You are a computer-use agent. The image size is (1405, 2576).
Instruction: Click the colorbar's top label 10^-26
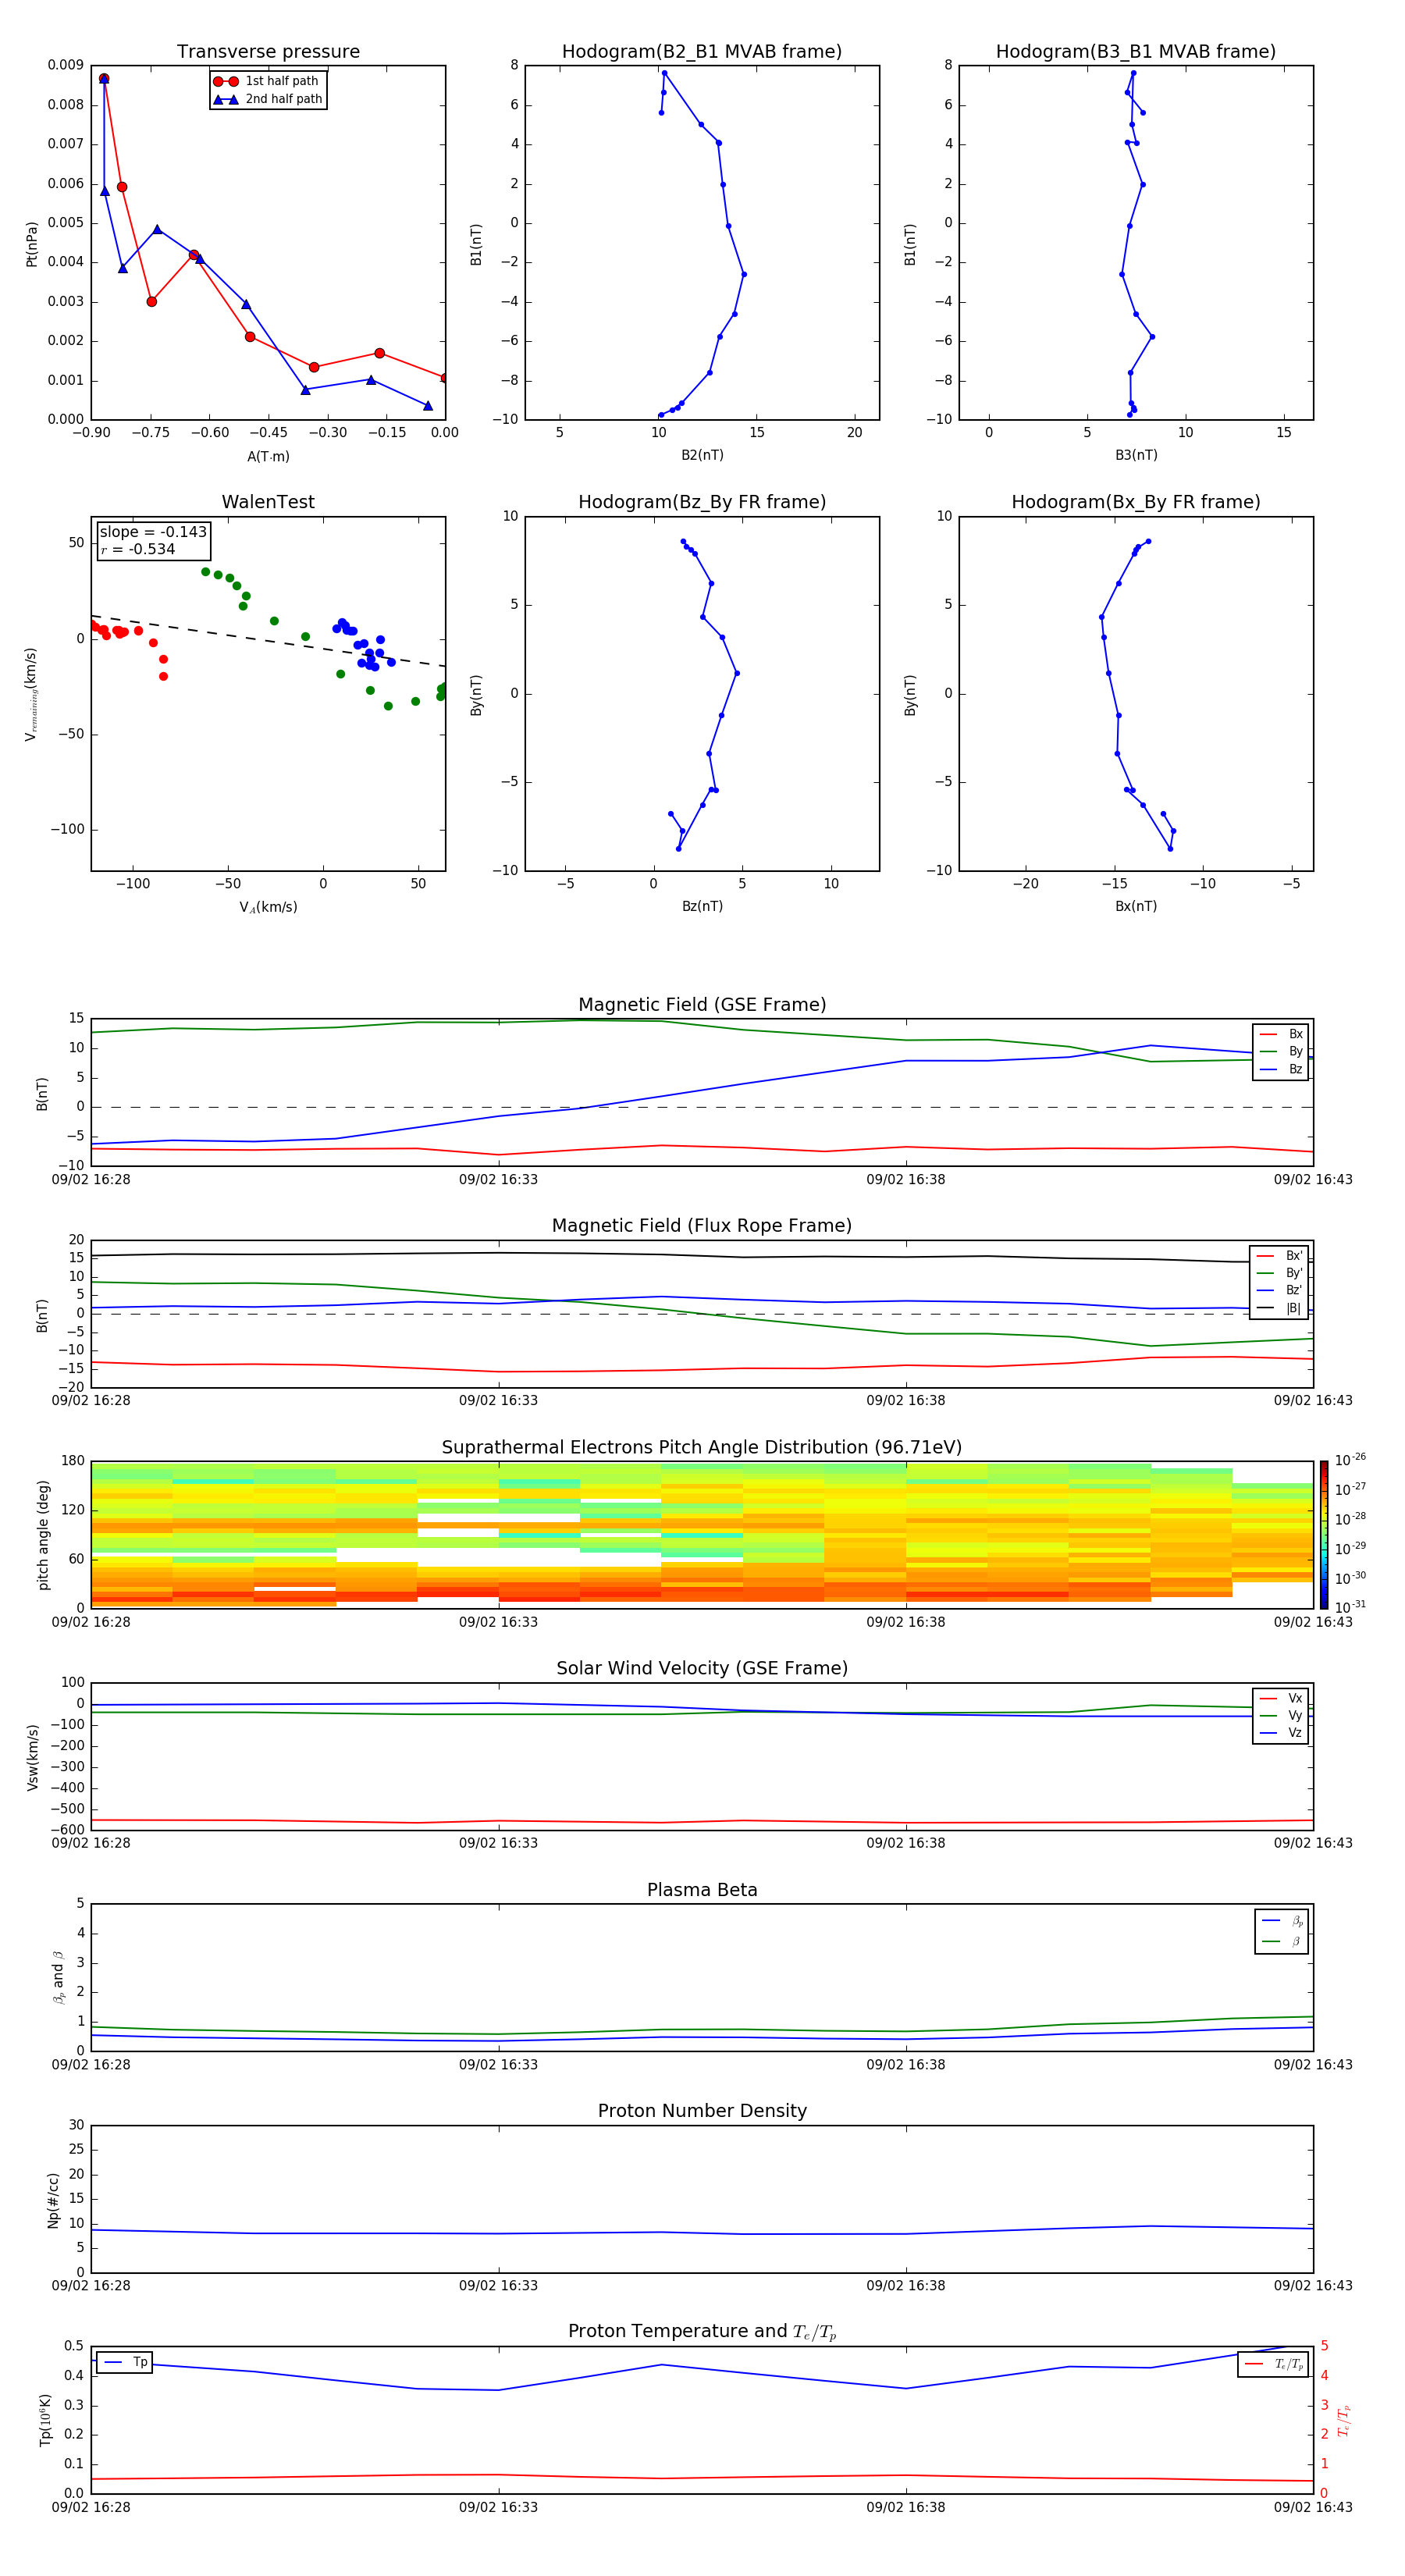[x=1350, y=1460]
